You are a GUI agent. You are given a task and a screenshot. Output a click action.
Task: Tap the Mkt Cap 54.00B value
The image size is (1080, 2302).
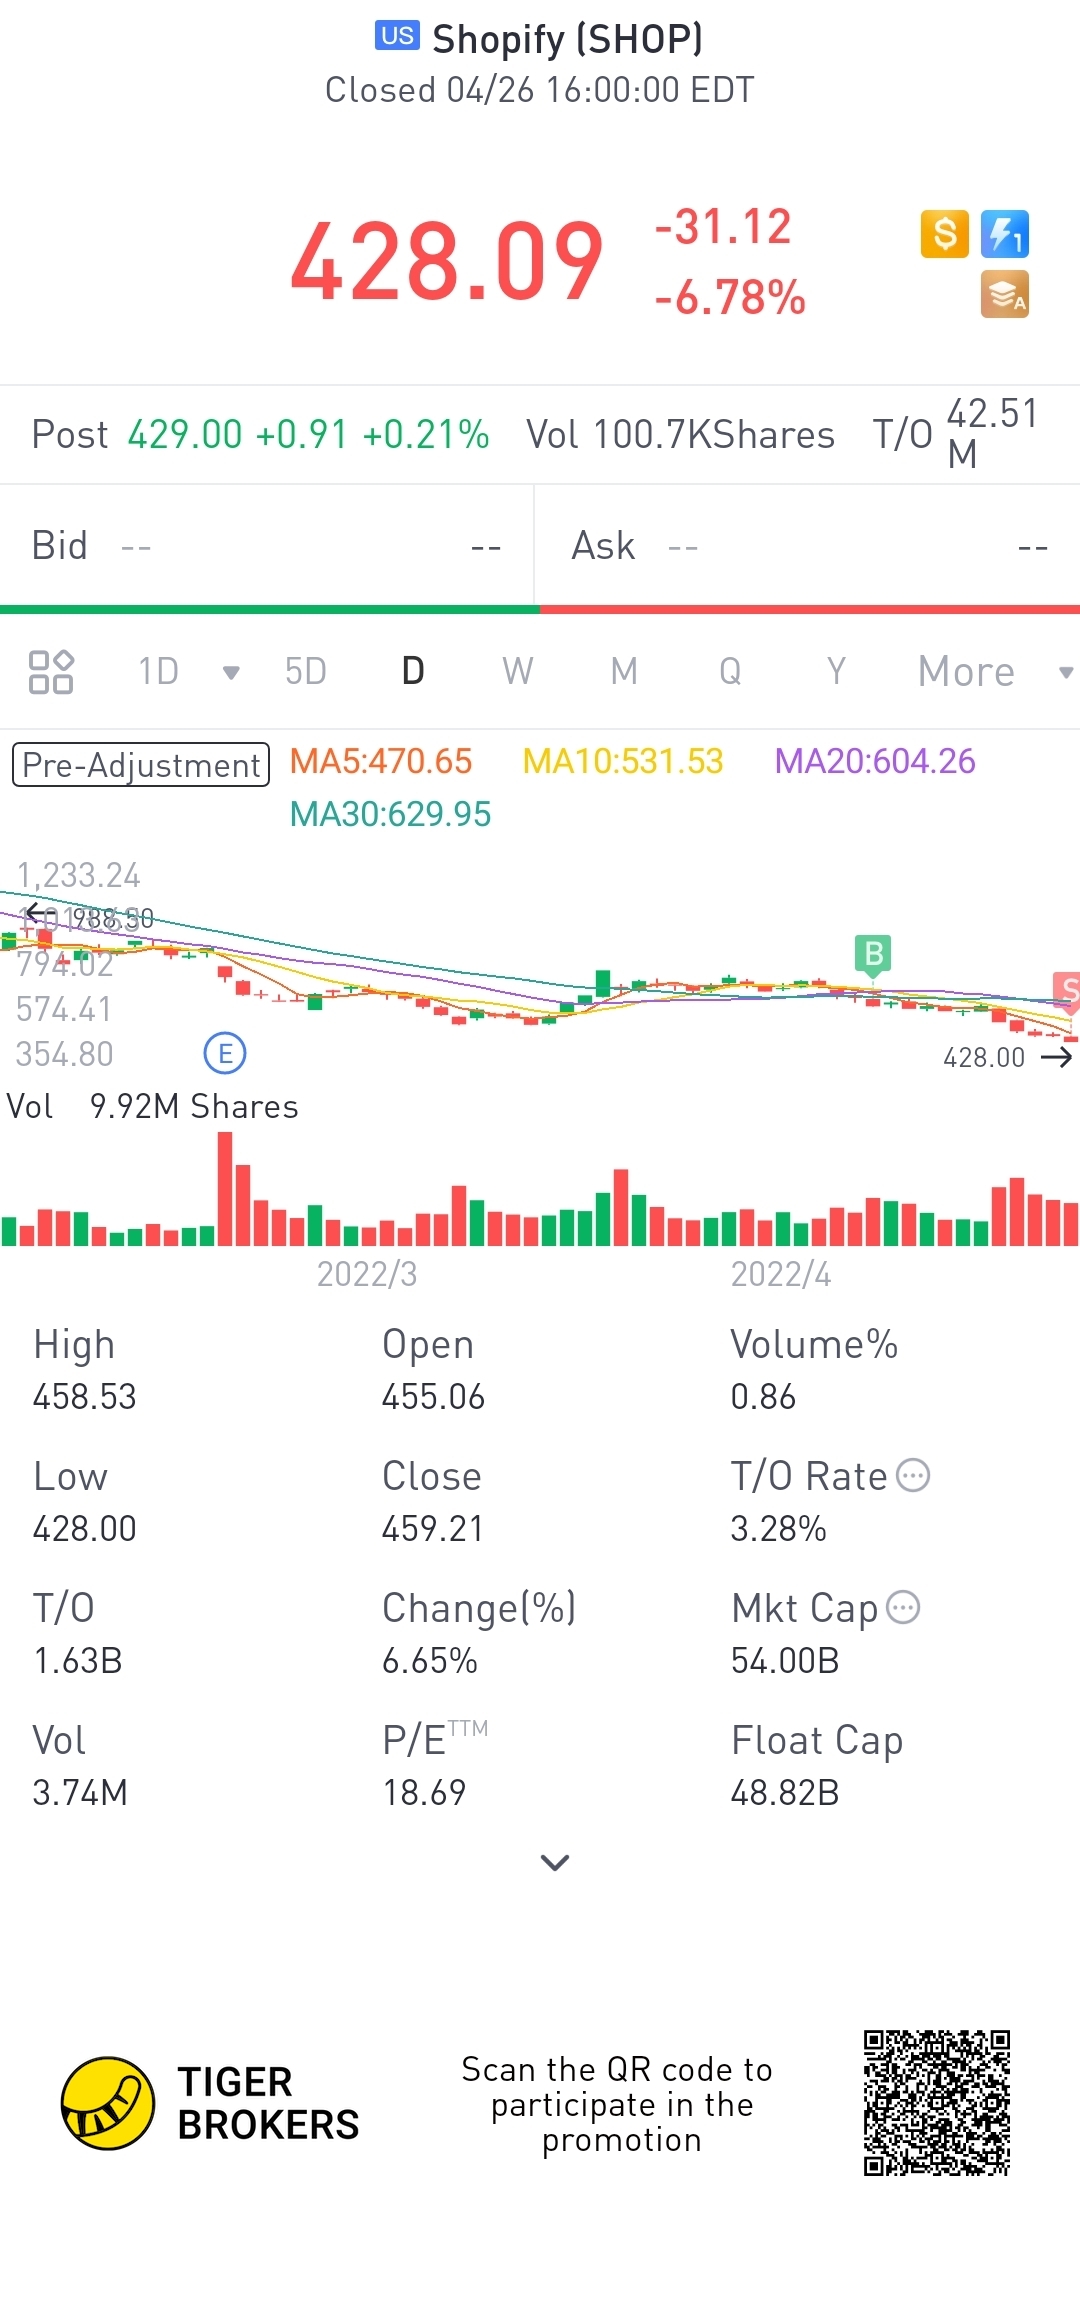tap(785, 1660)
